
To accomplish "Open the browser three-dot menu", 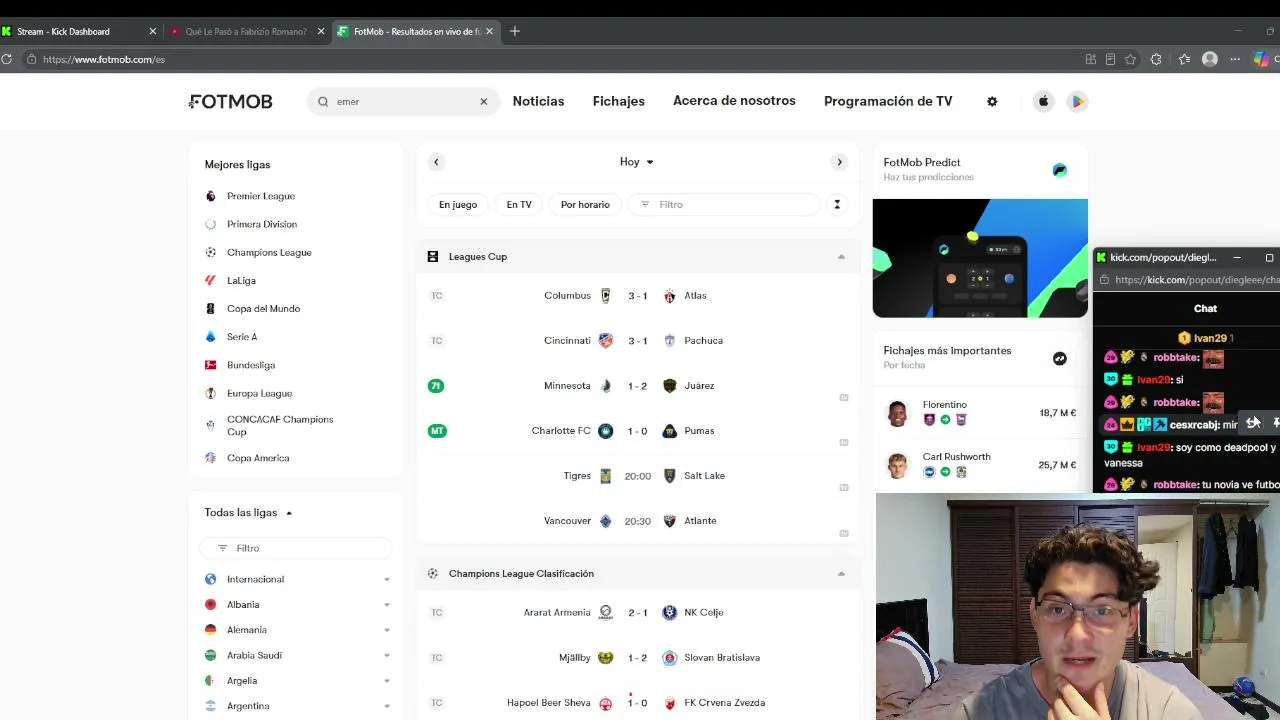I will point(1235,59).
